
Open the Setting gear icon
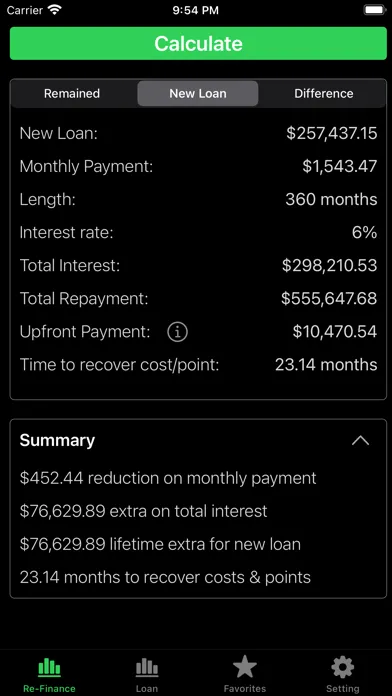(343, 667)
